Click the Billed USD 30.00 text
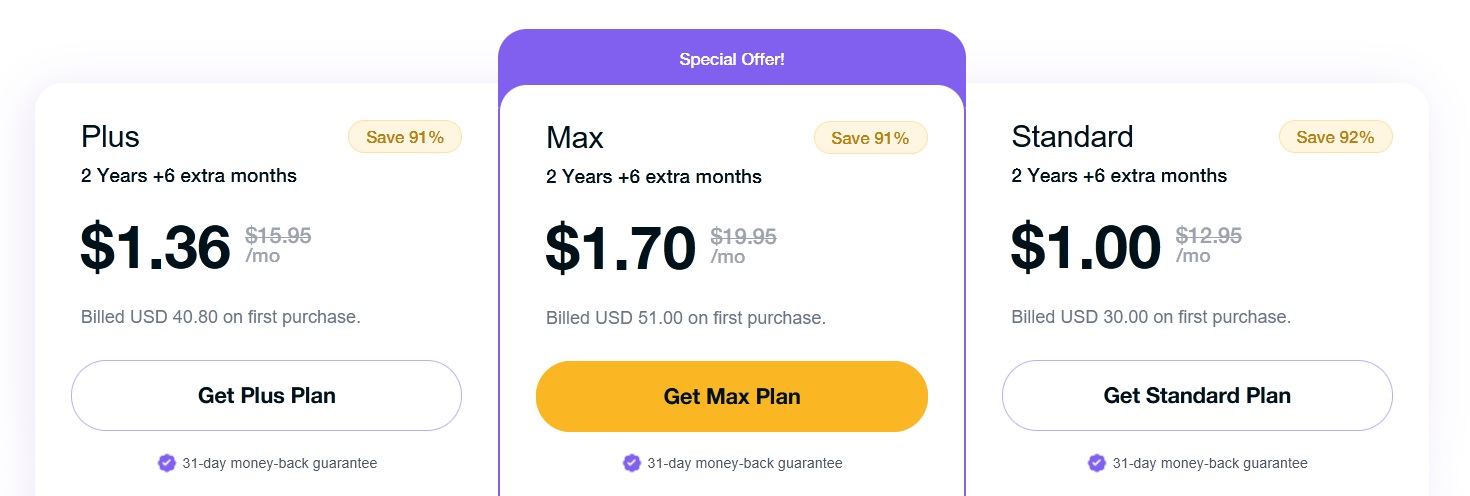 point(1151,317)
